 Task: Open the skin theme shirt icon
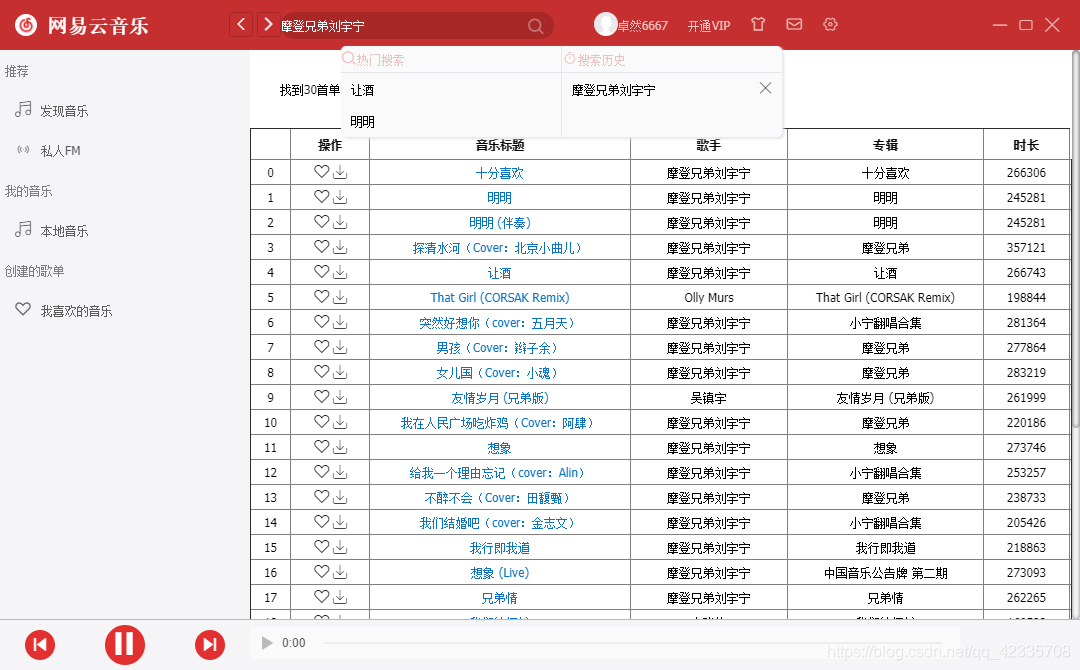[758, 24]
